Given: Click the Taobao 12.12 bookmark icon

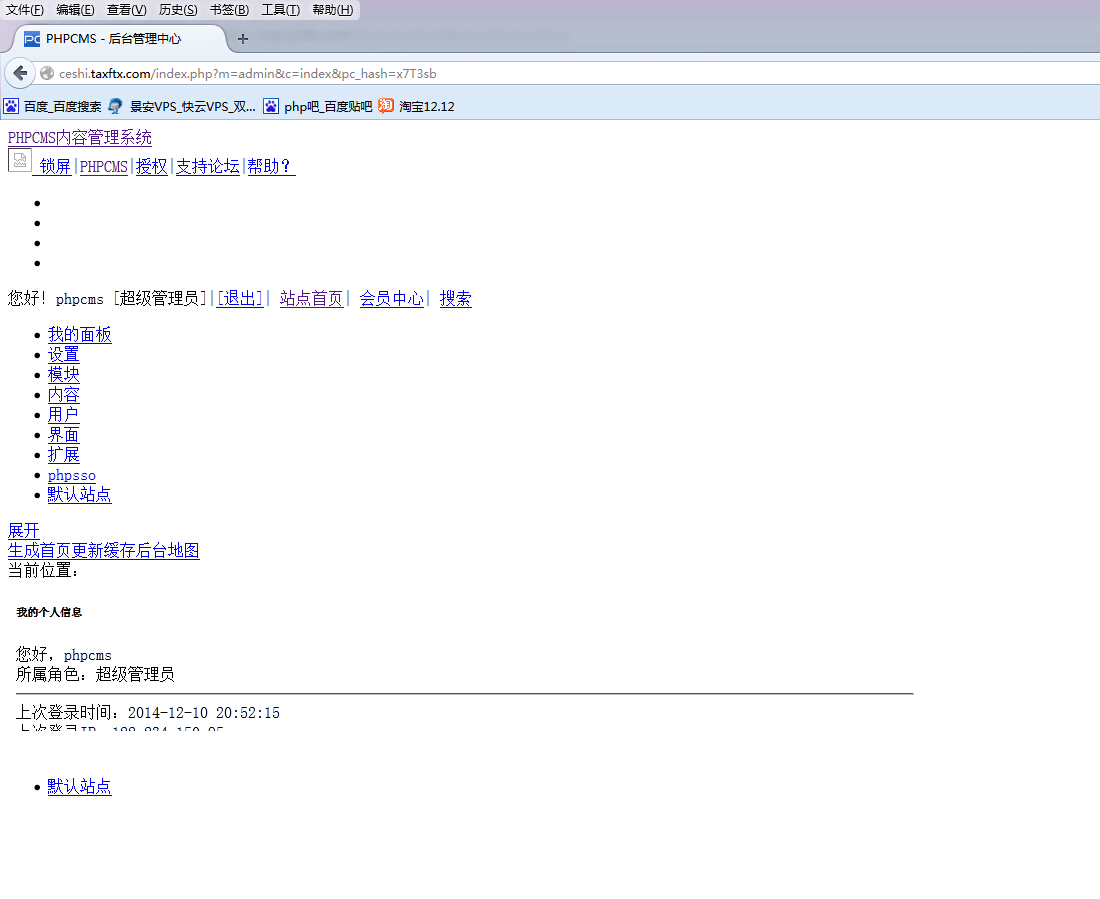Looking at the screenshot, I should click(386, 106).
